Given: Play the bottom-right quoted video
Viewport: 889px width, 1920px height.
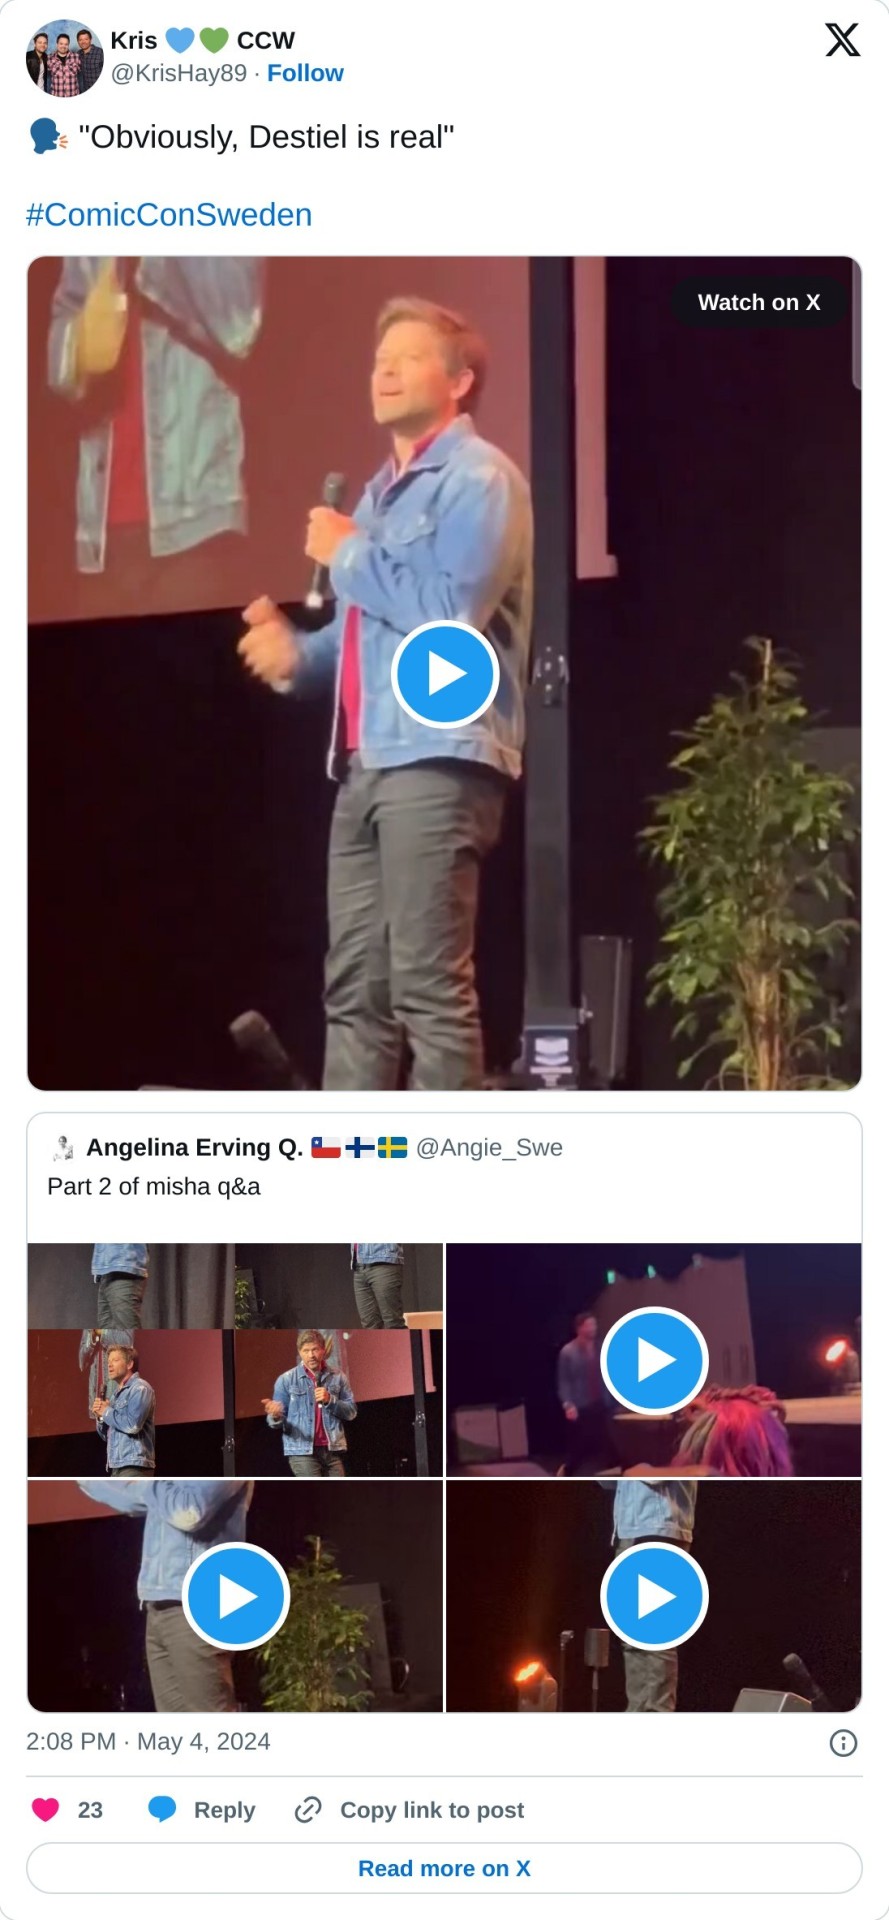Looking at the screenshot, I should click(655, 1597).
